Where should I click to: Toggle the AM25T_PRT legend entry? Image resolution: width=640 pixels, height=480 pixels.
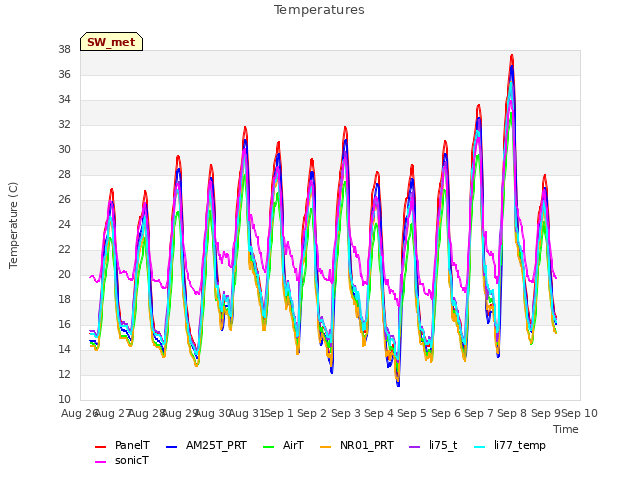pos(206,445)
